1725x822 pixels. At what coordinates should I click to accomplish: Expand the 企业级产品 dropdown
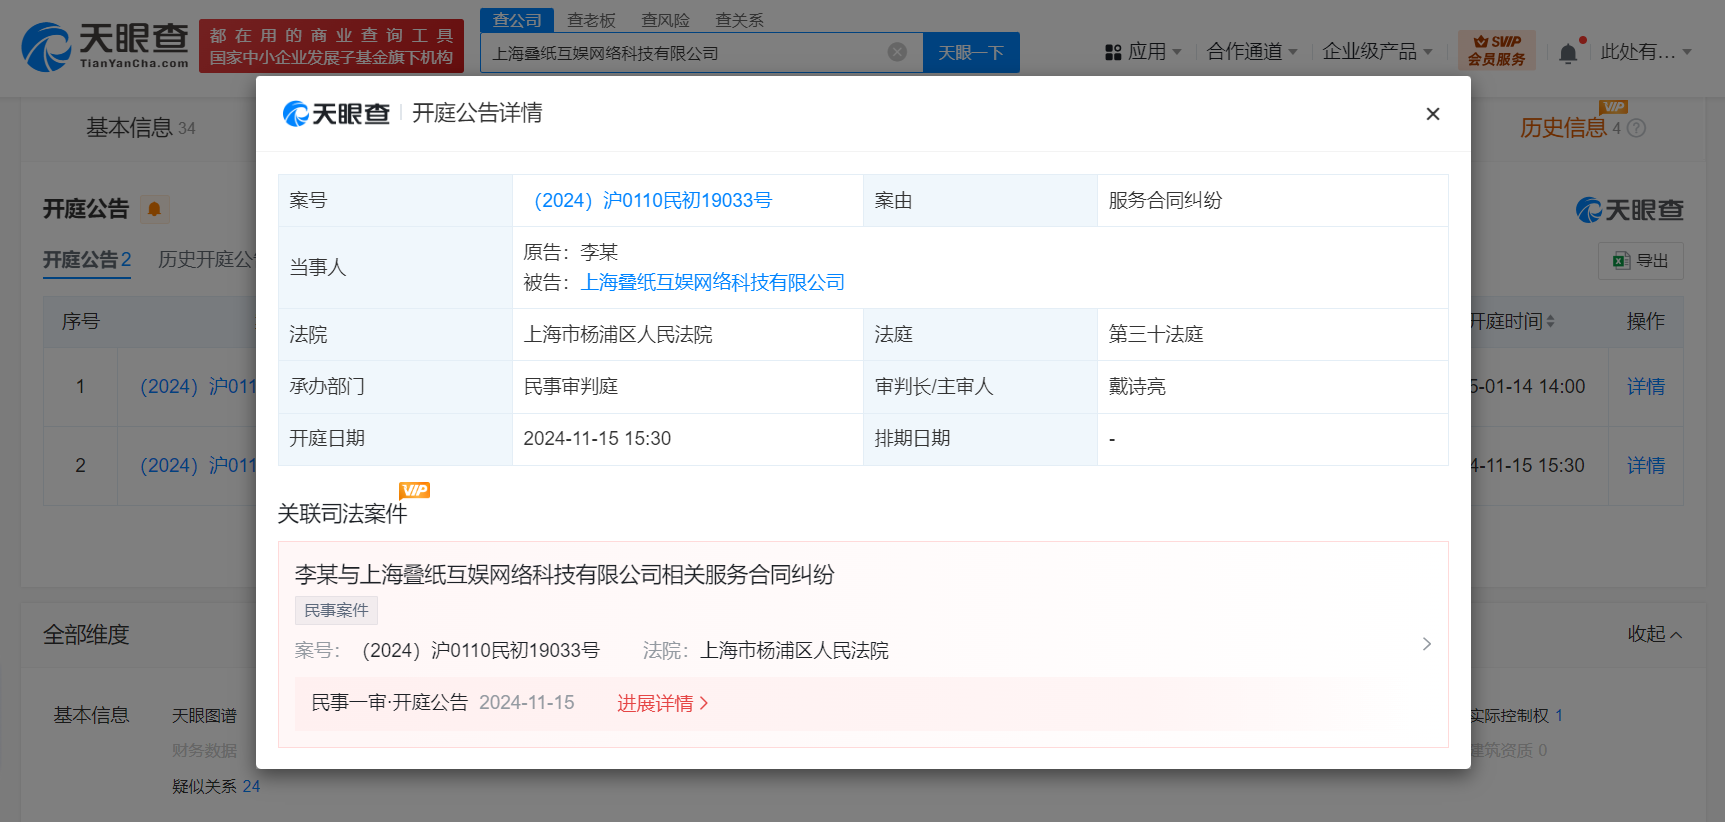[x=1376, y=52]
